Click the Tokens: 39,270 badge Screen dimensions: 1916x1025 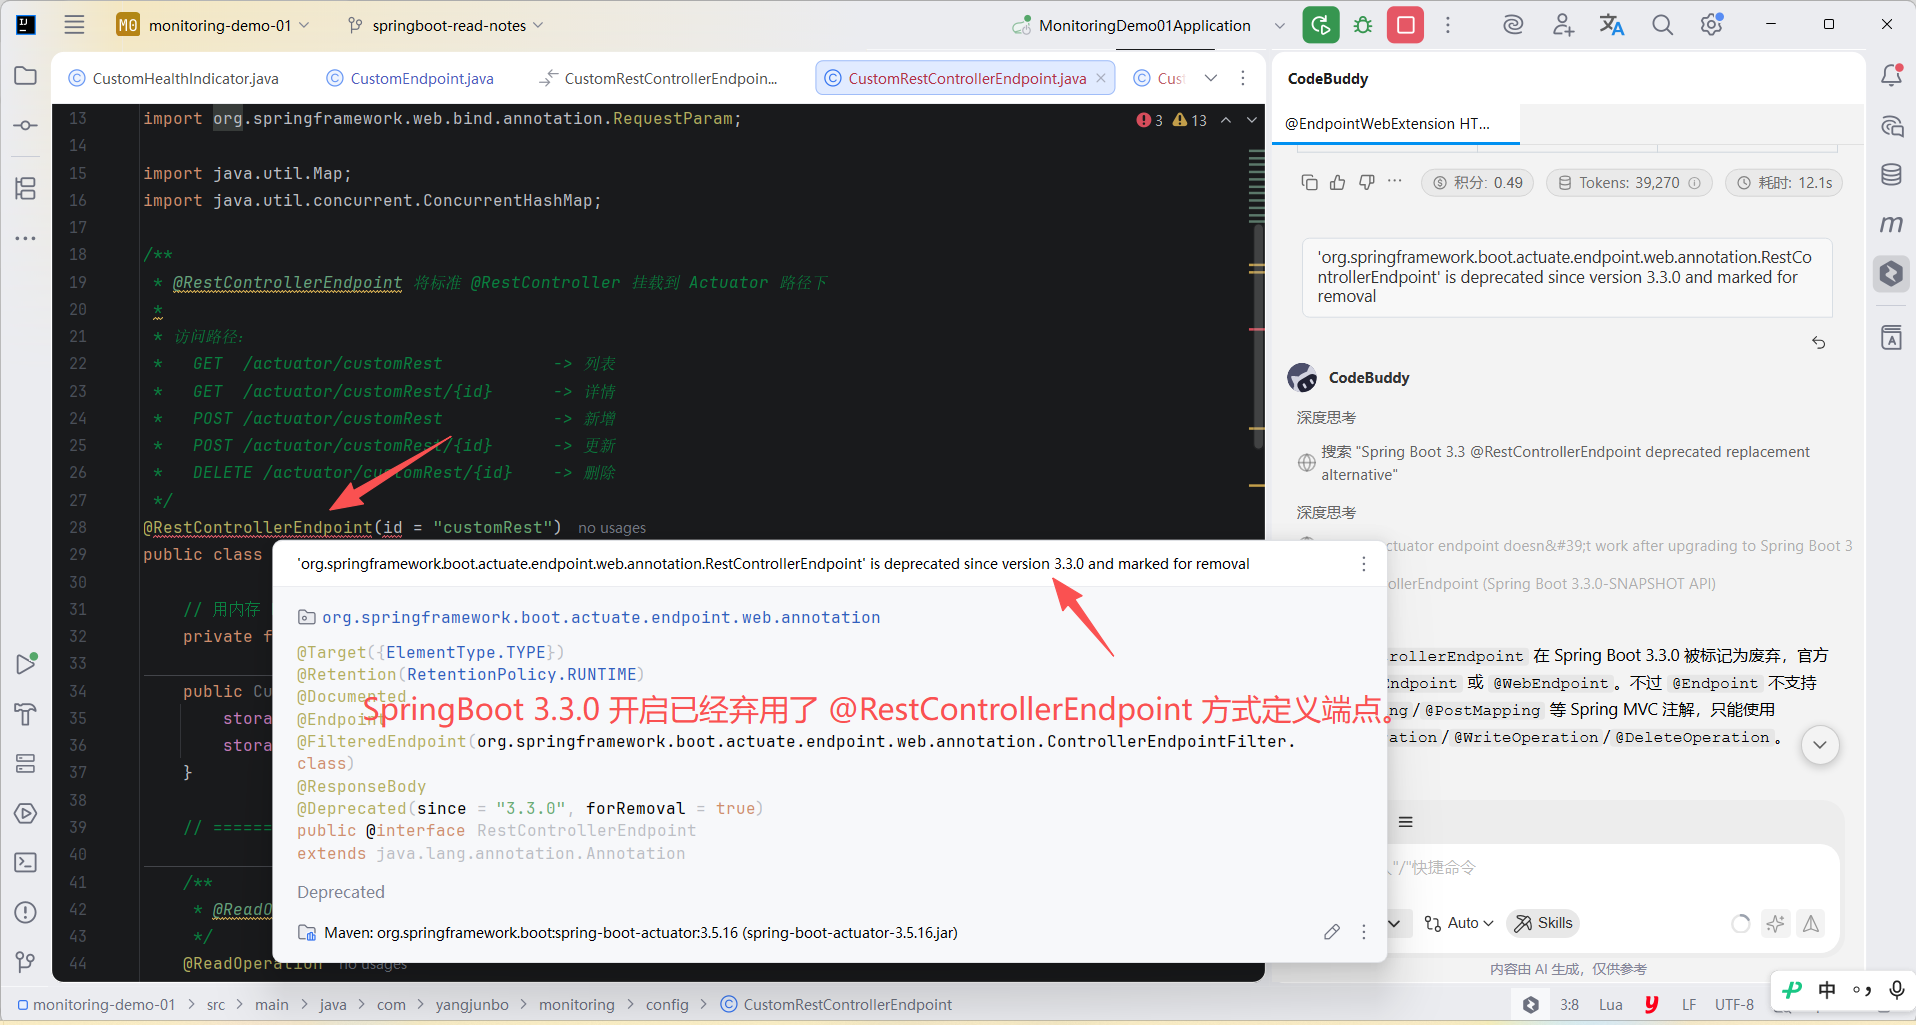(1630, 183)
